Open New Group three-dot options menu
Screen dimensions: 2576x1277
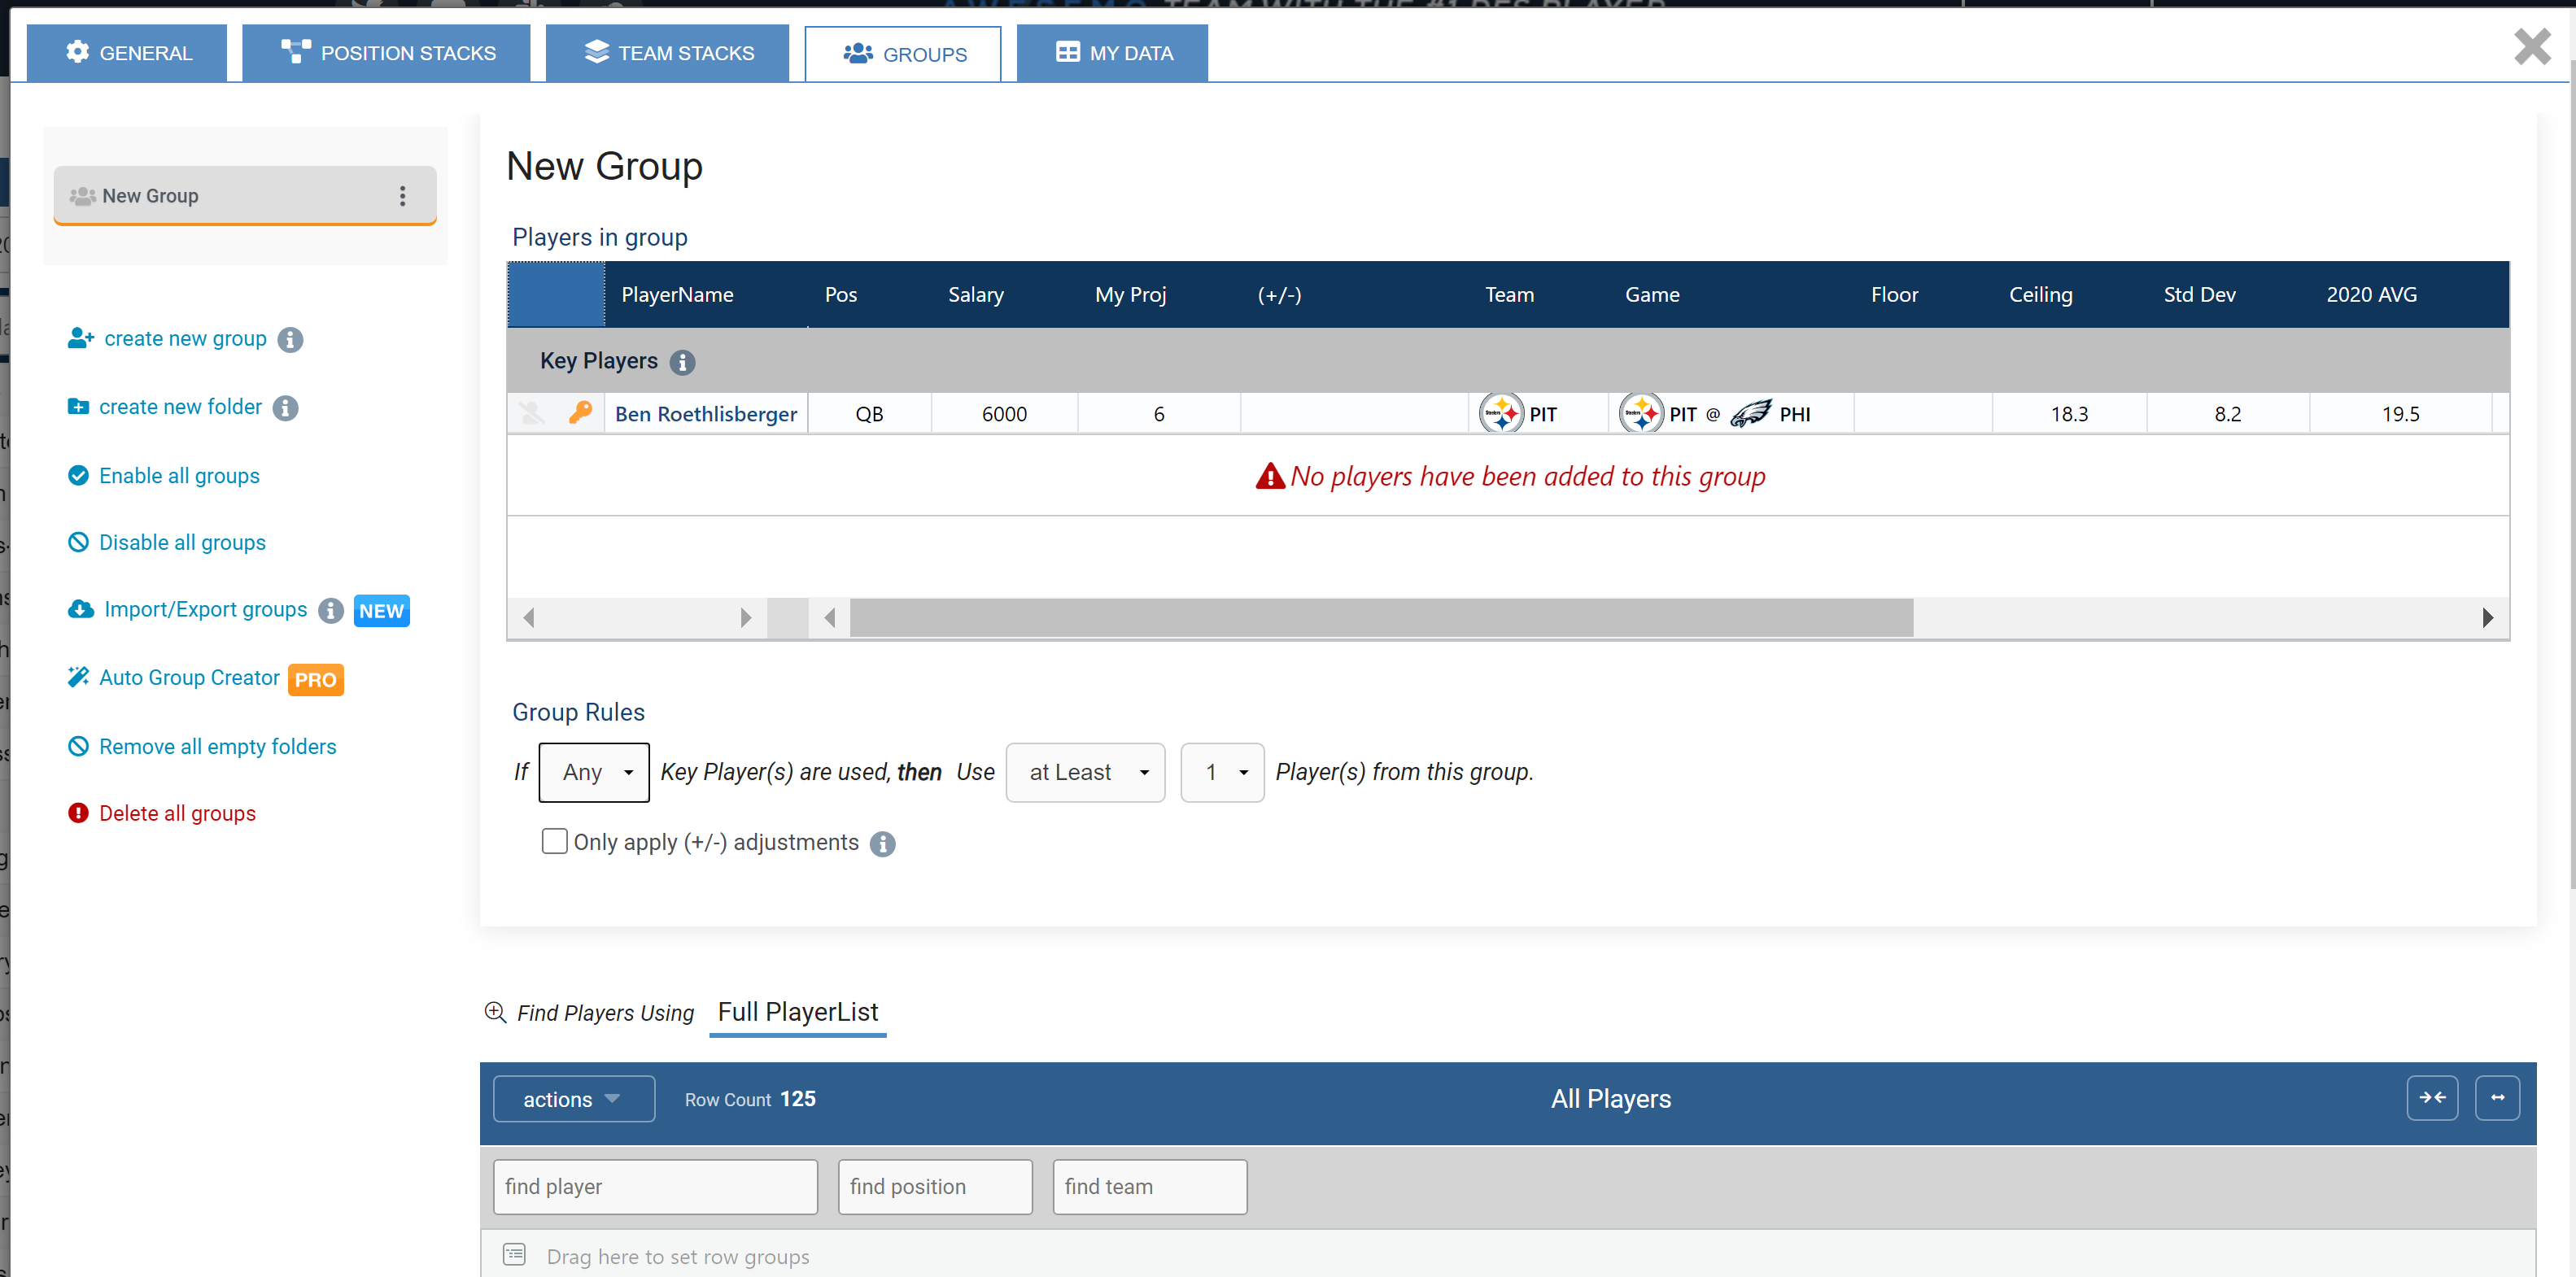tap(403, 196)
